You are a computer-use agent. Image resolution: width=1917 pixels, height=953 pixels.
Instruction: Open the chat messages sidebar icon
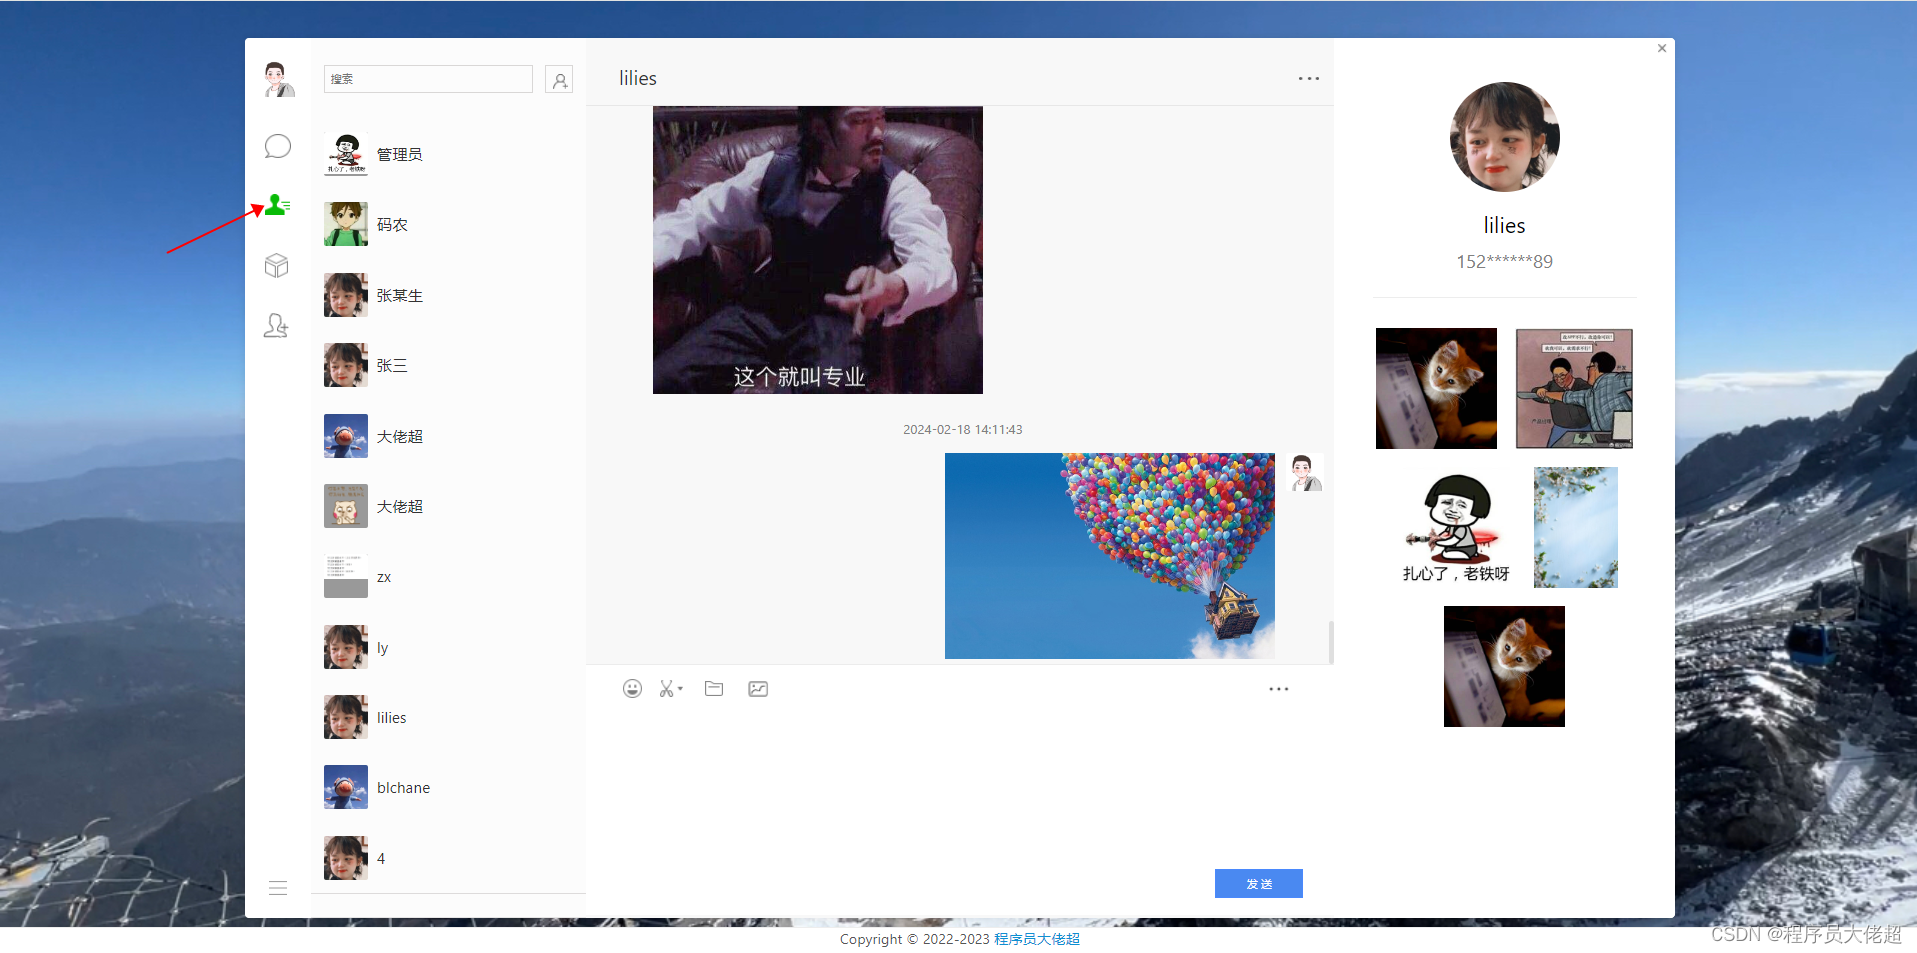(277, 147)
